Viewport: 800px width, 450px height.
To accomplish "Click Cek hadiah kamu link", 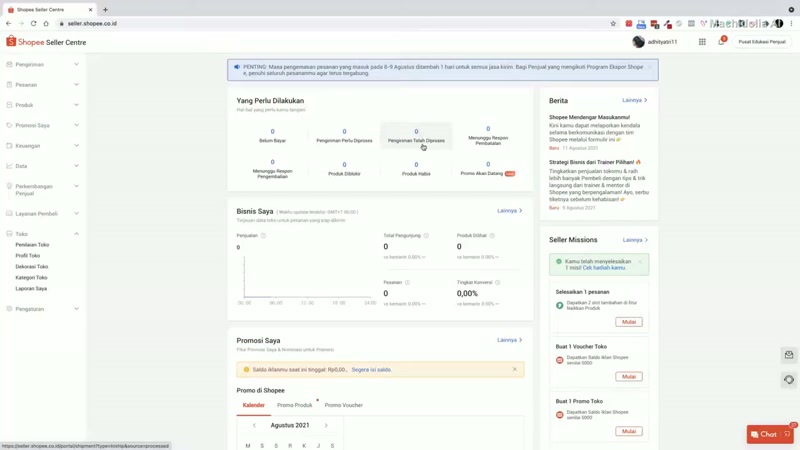I will (x=604, y=268).
